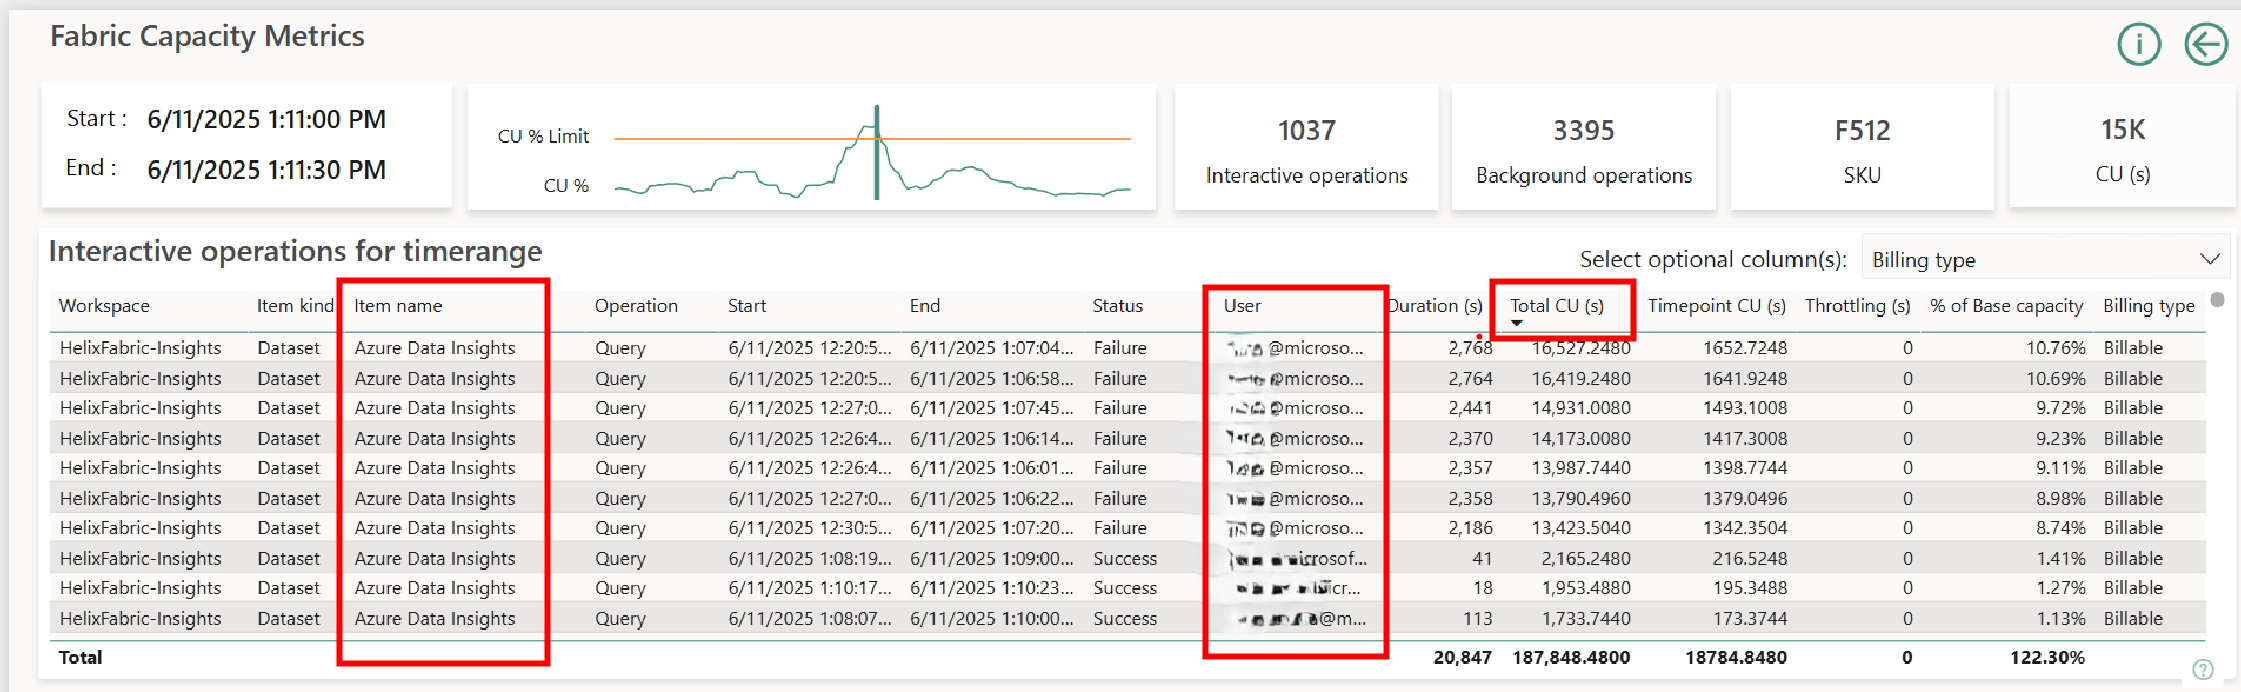This screenshot has width=2241, height=692.
Task: Open the help question mark icon
Action: (2202, 669)
